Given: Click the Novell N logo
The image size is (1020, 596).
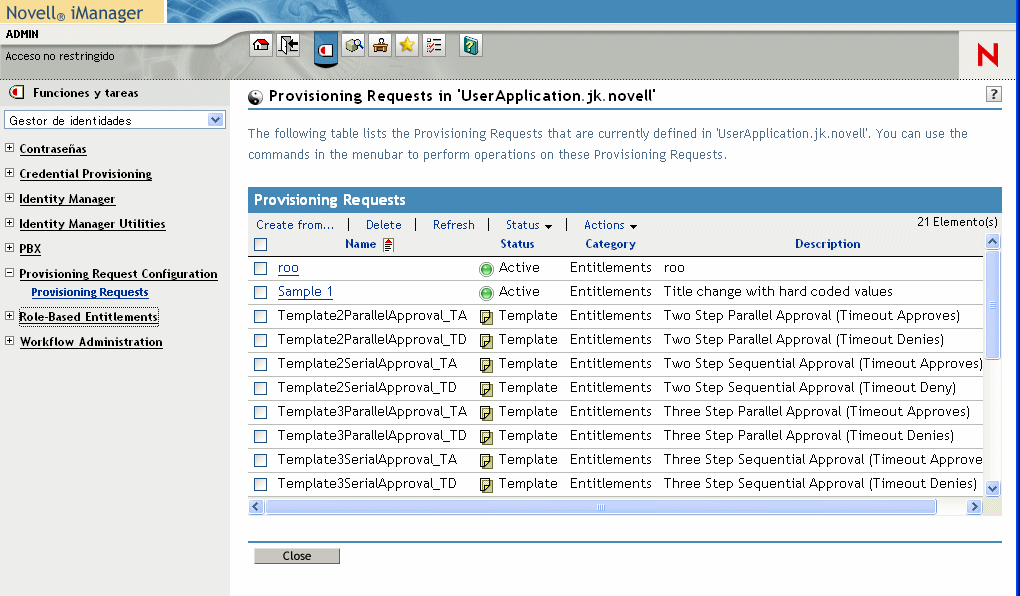Looking at the screenshot, I should coord(987,55).
